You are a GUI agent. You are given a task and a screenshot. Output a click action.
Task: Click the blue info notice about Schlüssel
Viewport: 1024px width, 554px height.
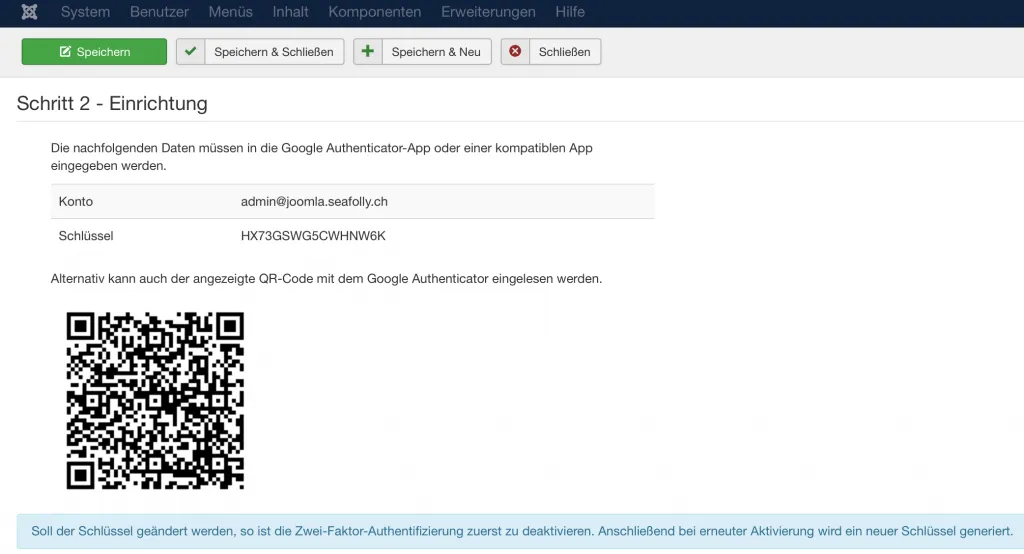tap(520, 531)
